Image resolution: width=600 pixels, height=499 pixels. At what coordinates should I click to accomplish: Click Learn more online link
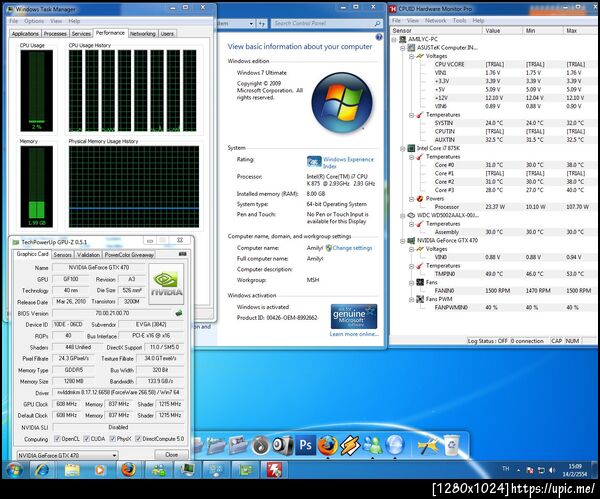click(354, 334)
